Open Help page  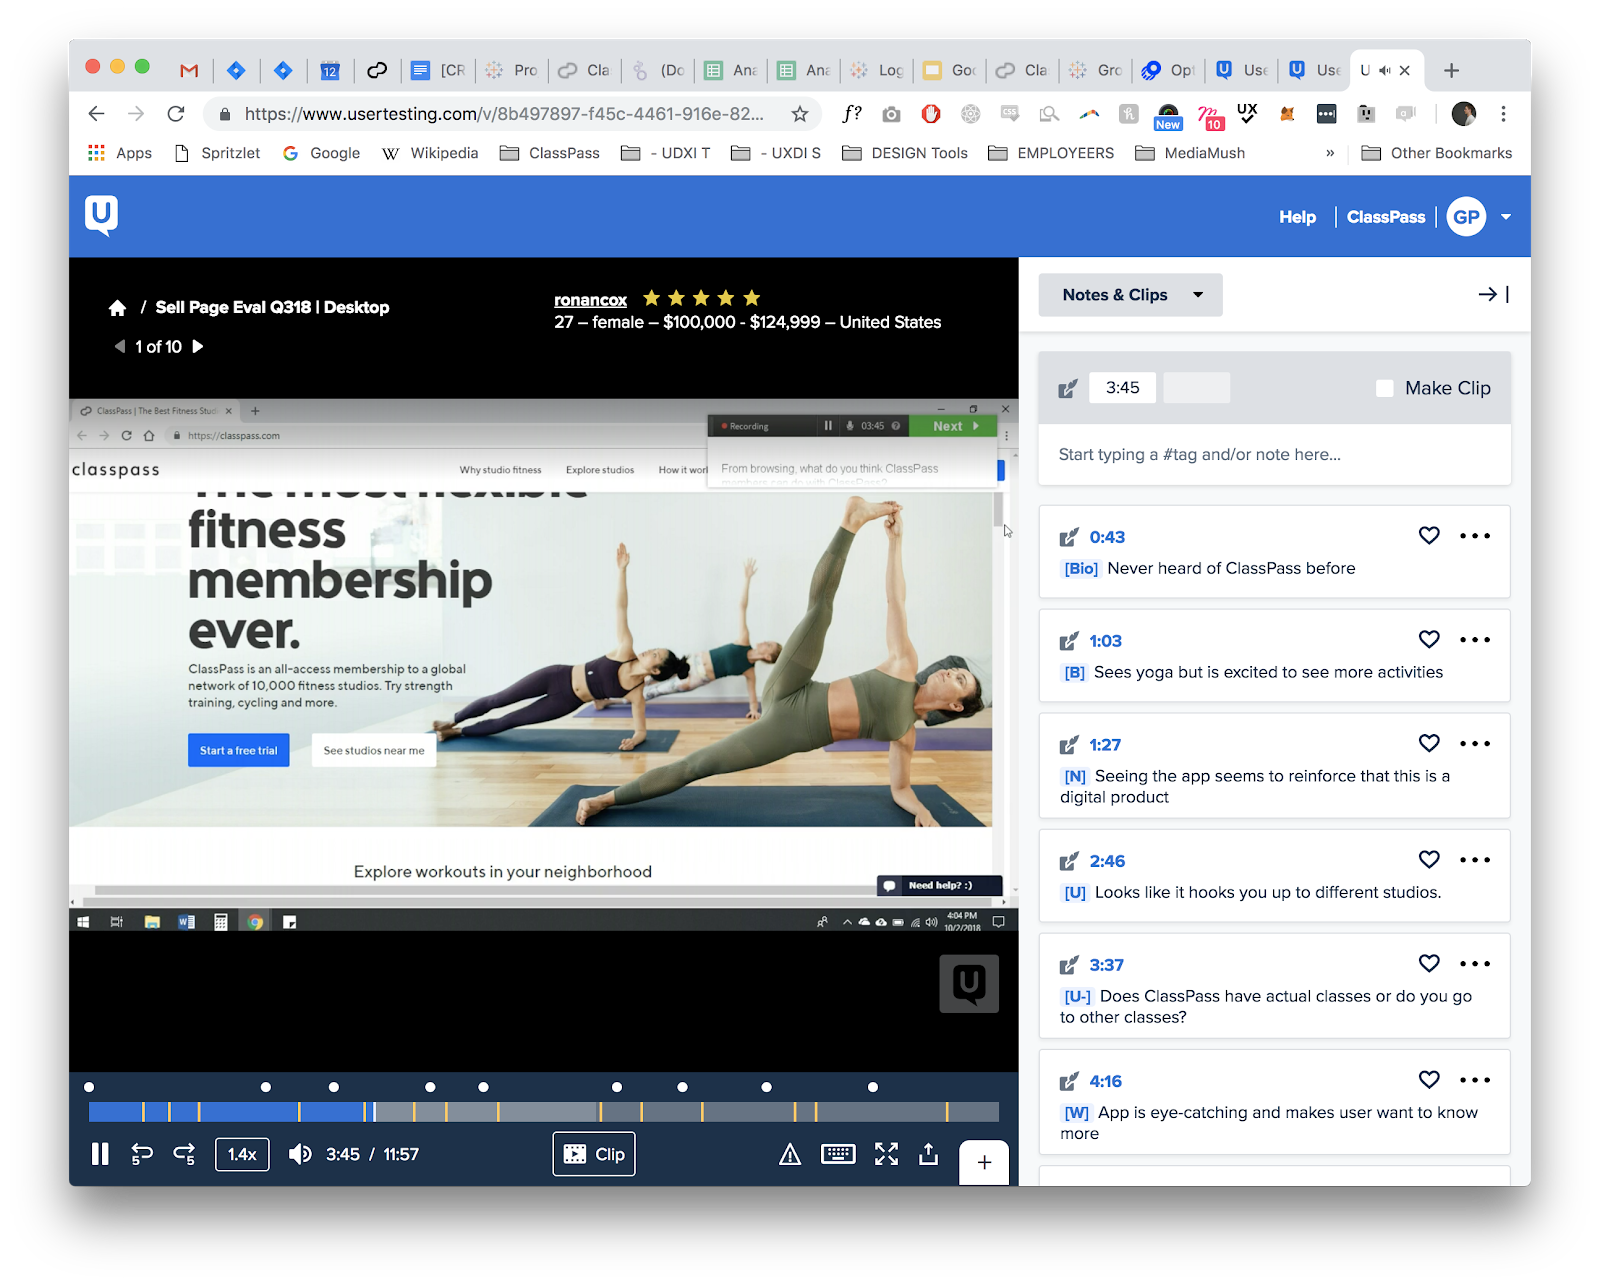1297,217
